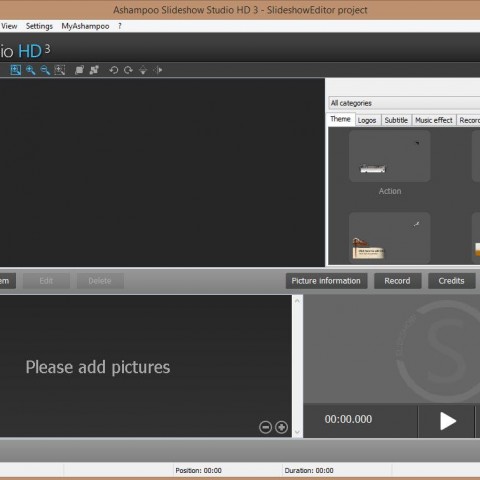This screenshot has height=480, width=480.
Task: Select the Action theme thumbnail
Action: (x=389, y=156)
